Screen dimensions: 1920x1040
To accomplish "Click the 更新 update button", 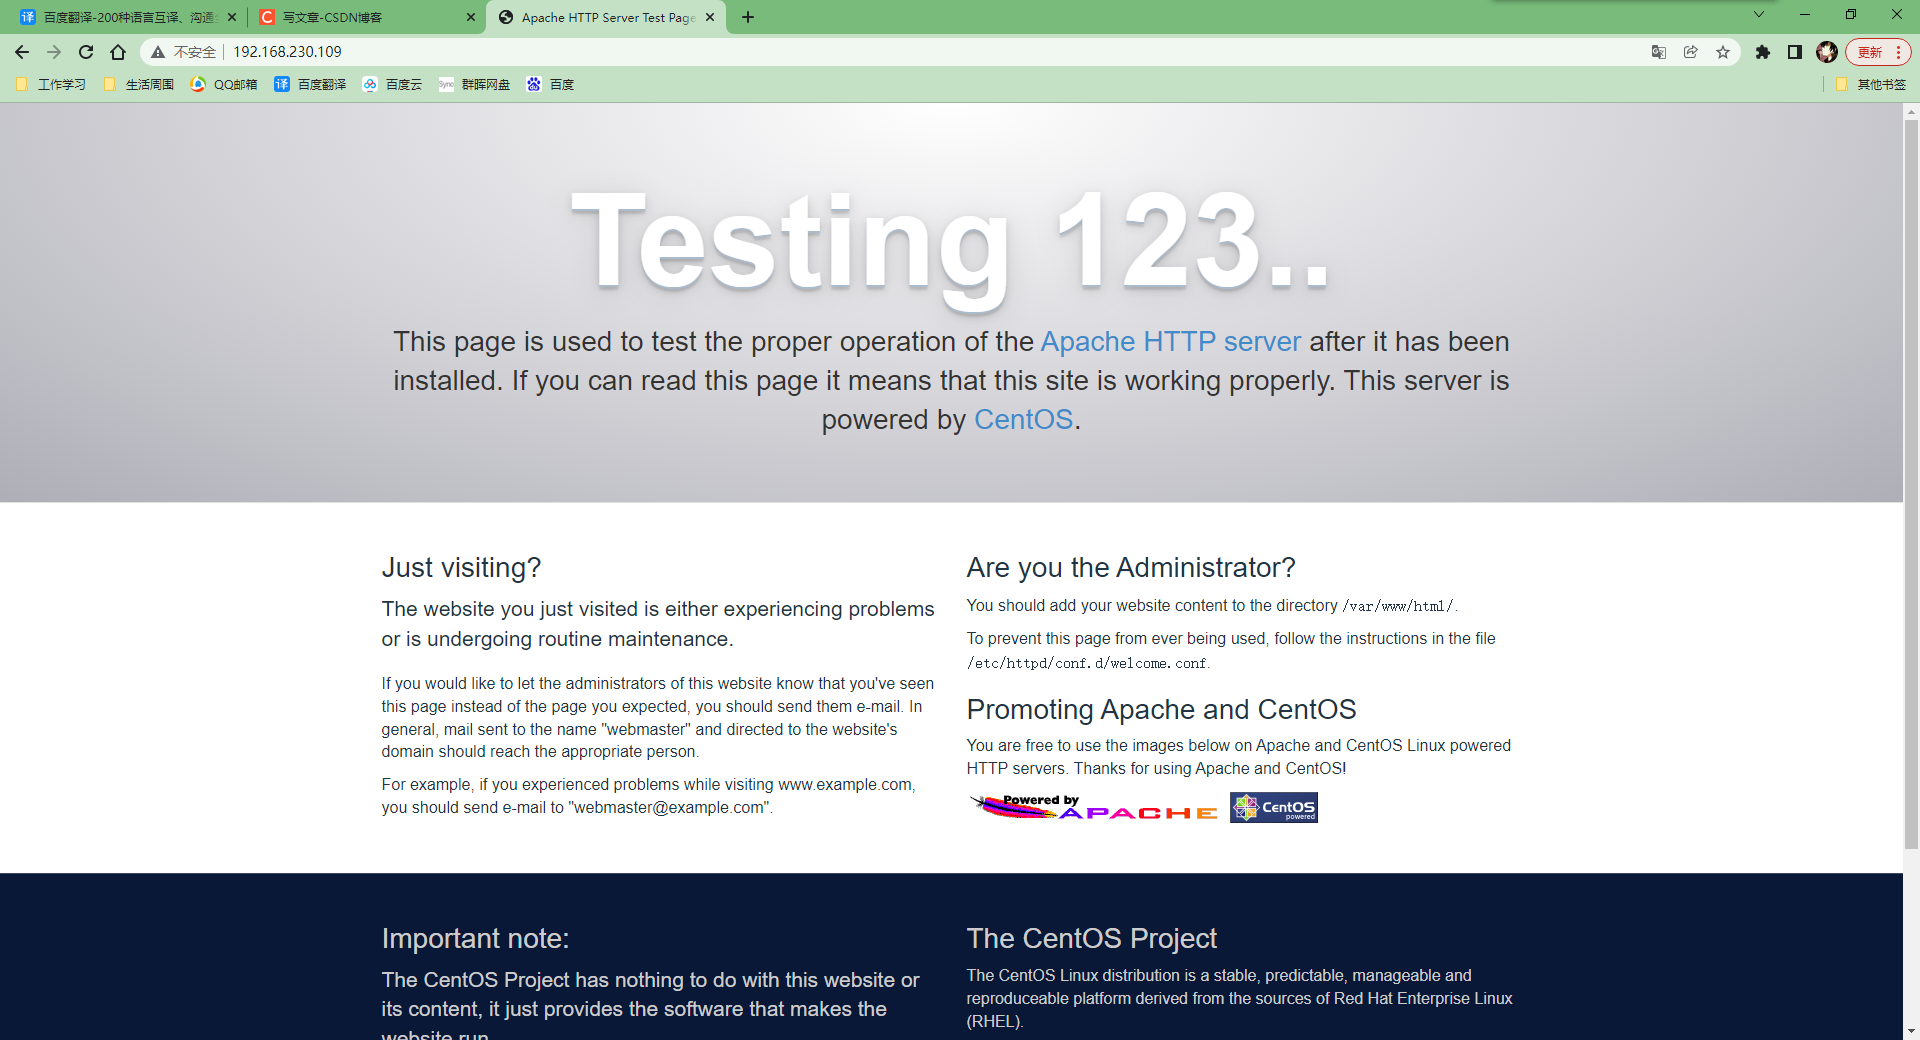I will point(1878,52).
